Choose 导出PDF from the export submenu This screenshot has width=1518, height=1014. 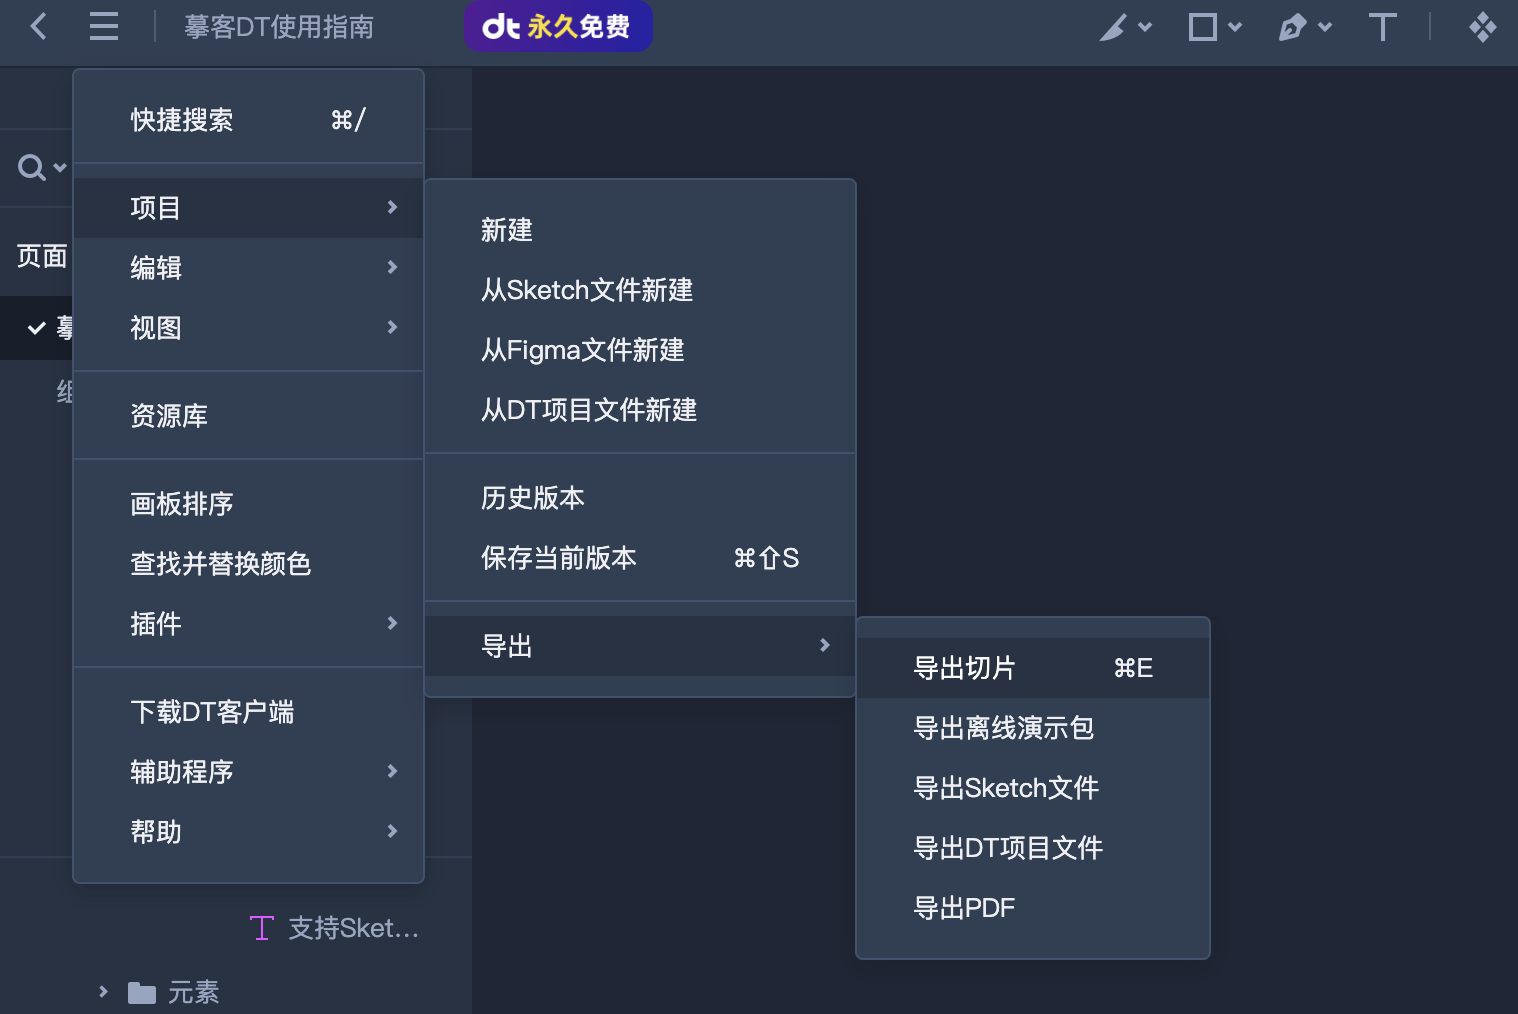click(x=963, y=907)
